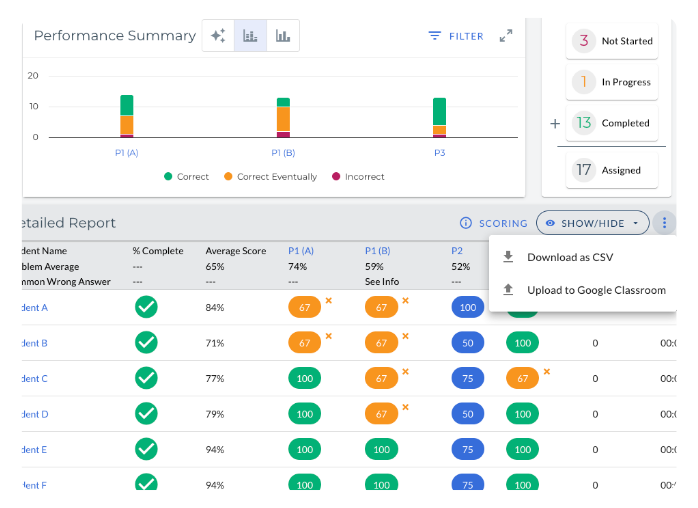Click Student E's completion checkmark

[146, 449]
